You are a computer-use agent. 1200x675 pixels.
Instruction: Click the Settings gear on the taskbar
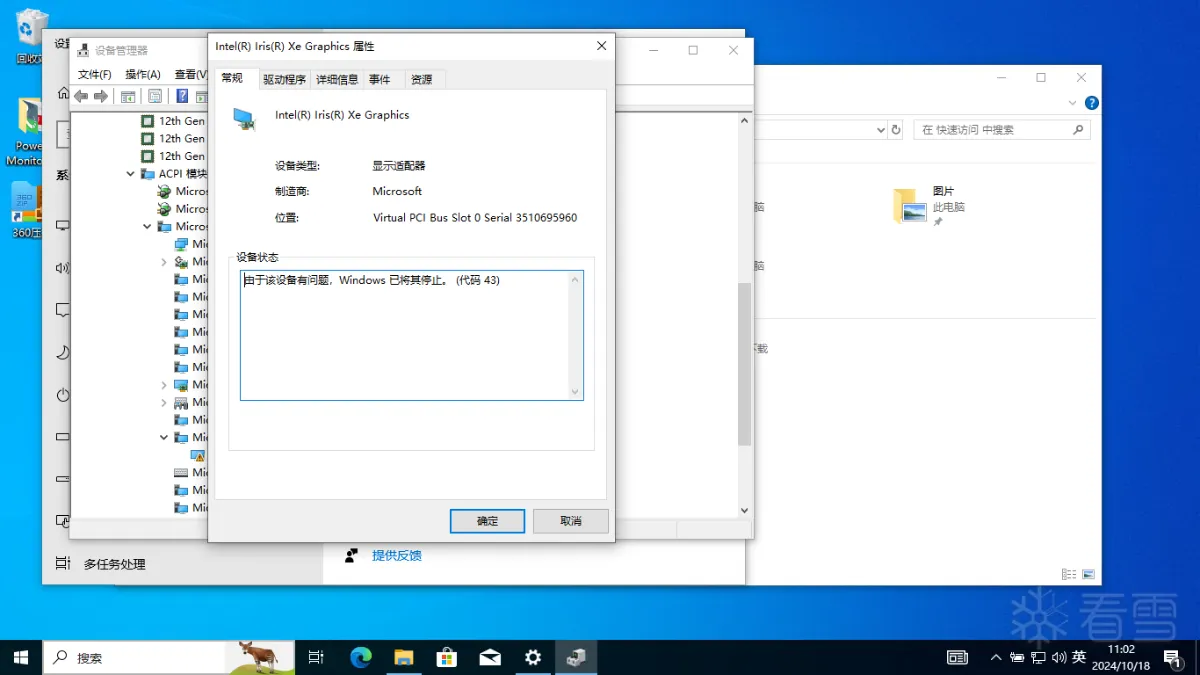point(533,657)
